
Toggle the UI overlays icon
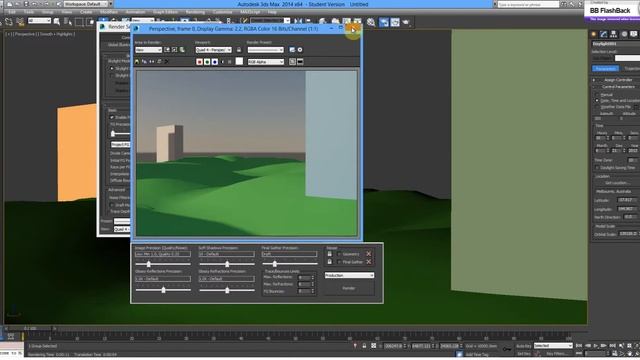292,62
